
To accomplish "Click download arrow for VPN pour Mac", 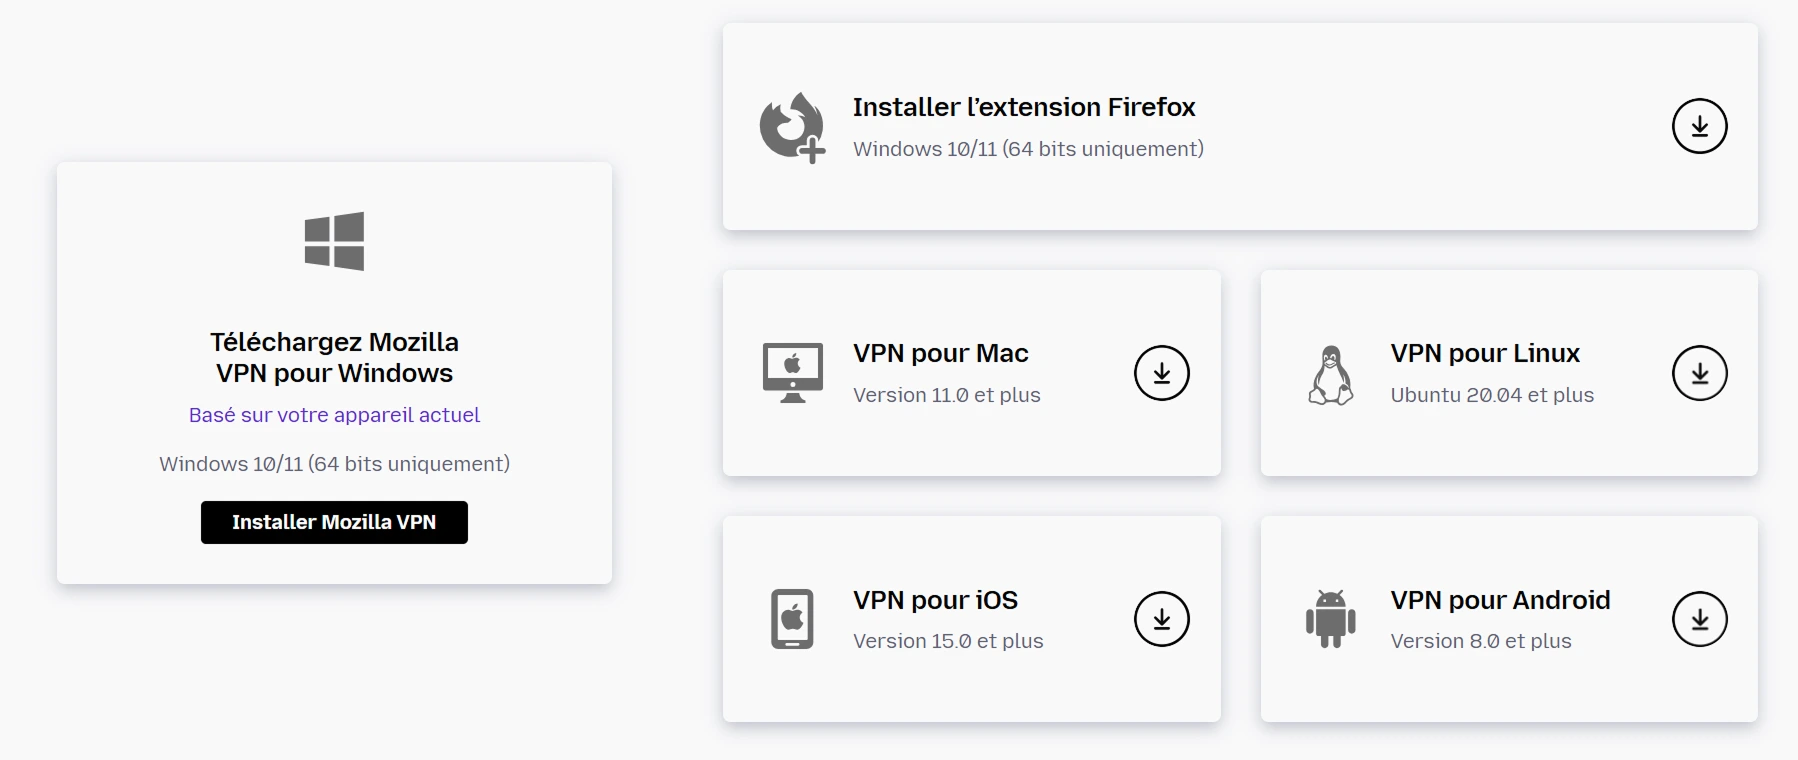I will tap(1161, 373).
